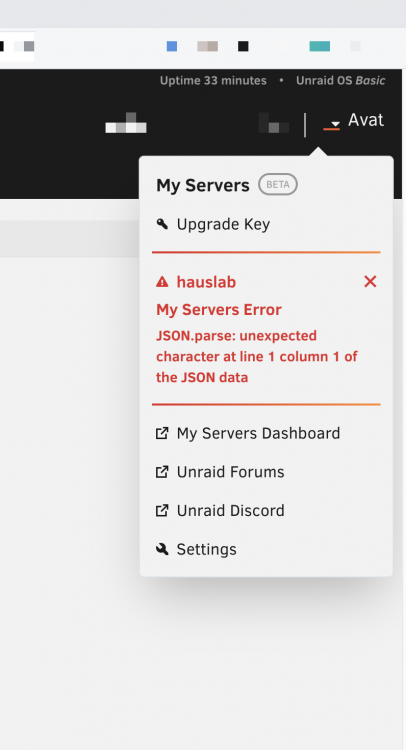Click the key icon beside Upgrade Key
The width and height of the screenshot is (406, 750).
pos(162,224)
